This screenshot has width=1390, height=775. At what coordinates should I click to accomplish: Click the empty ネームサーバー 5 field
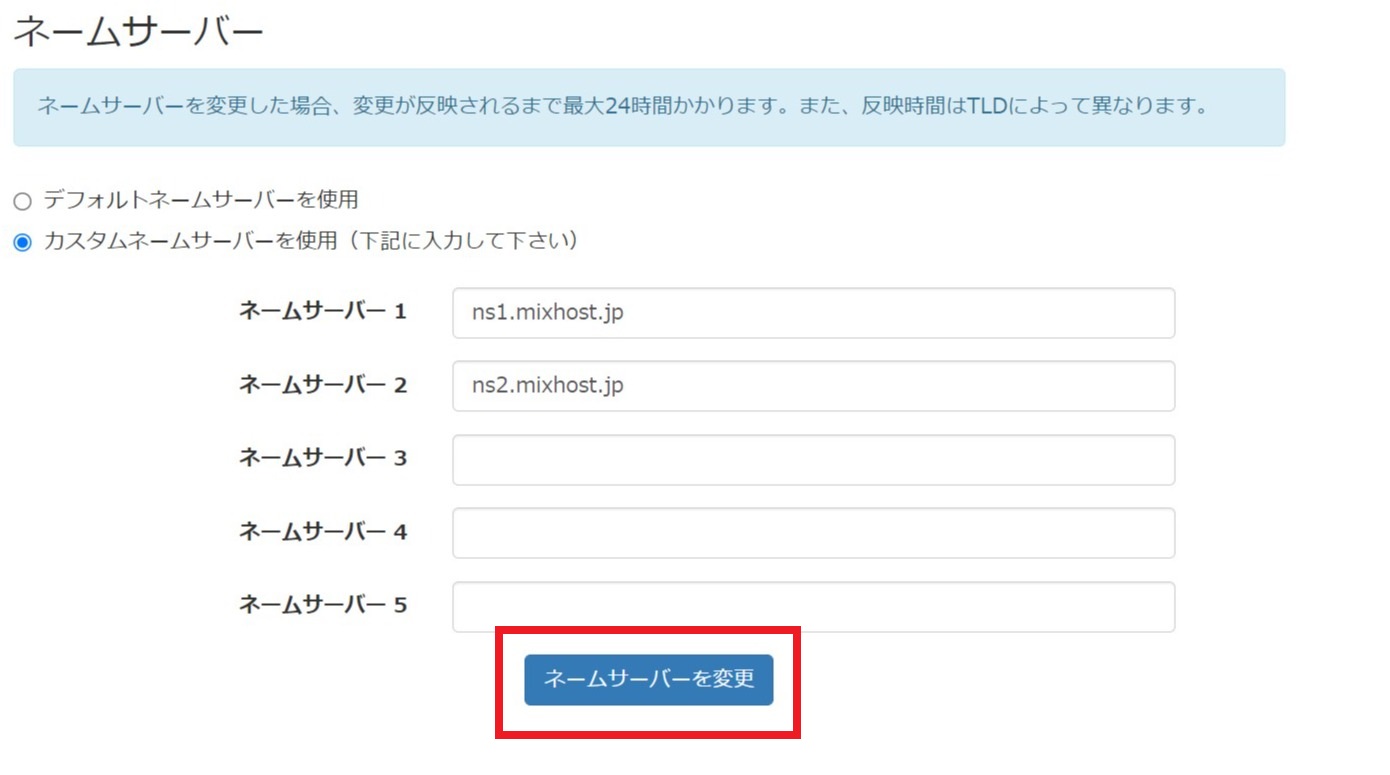[810, 605]
